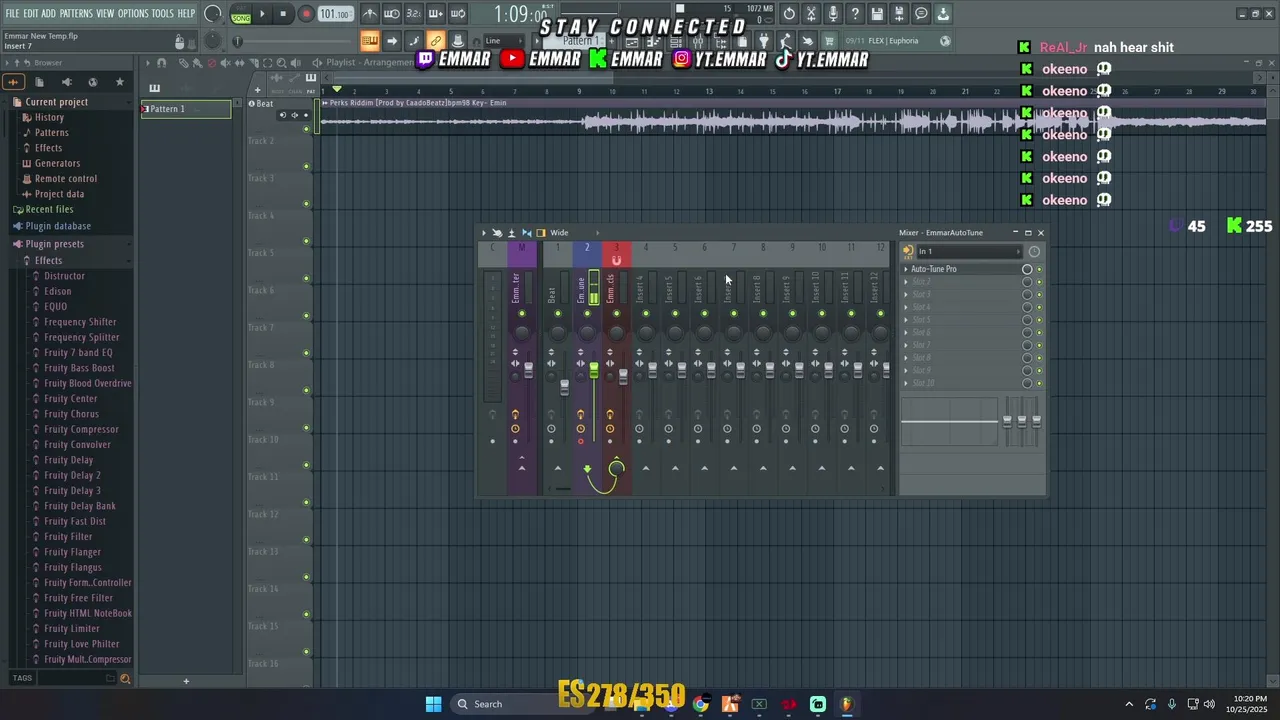This screenshot has height=720, width=1280.
Task: Select Current project in the browser
Action: [56, 102]
